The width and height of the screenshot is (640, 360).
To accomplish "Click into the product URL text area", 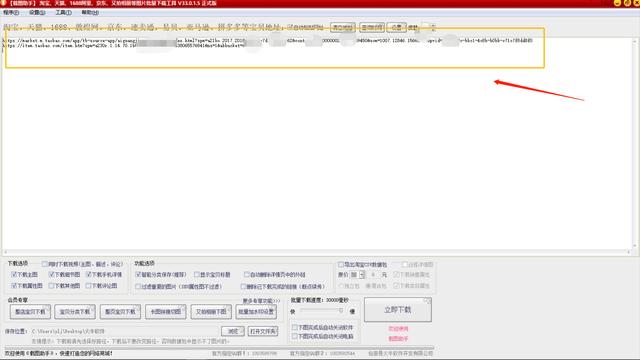I will [316, 143].
